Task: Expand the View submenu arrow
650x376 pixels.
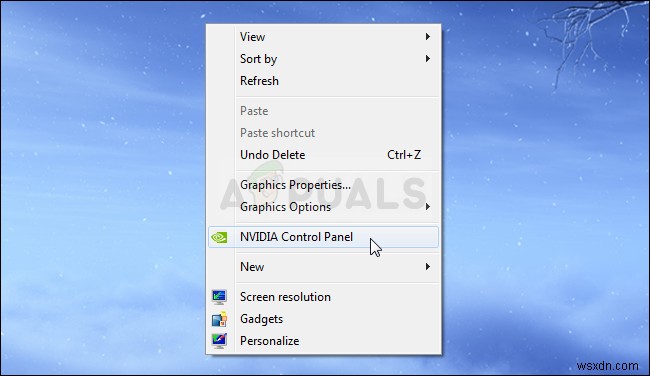Action: [428, 36]
